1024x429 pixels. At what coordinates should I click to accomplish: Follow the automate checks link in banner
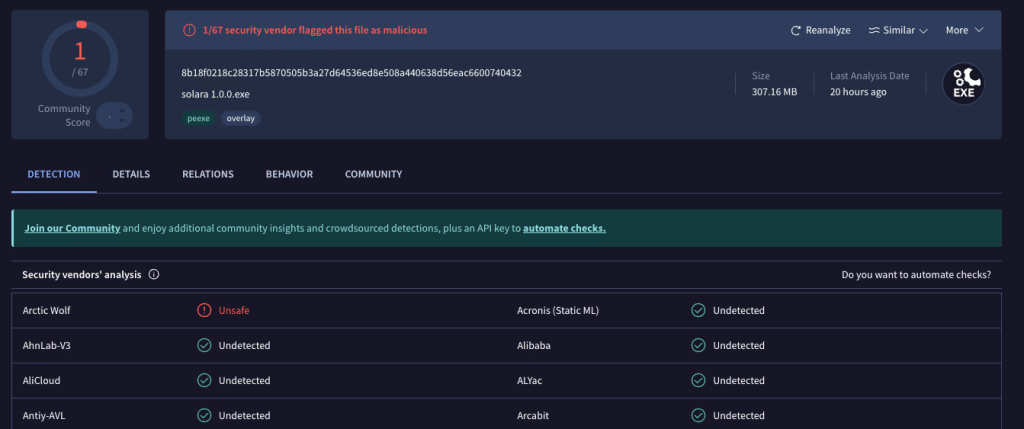(x=564, y=228)
